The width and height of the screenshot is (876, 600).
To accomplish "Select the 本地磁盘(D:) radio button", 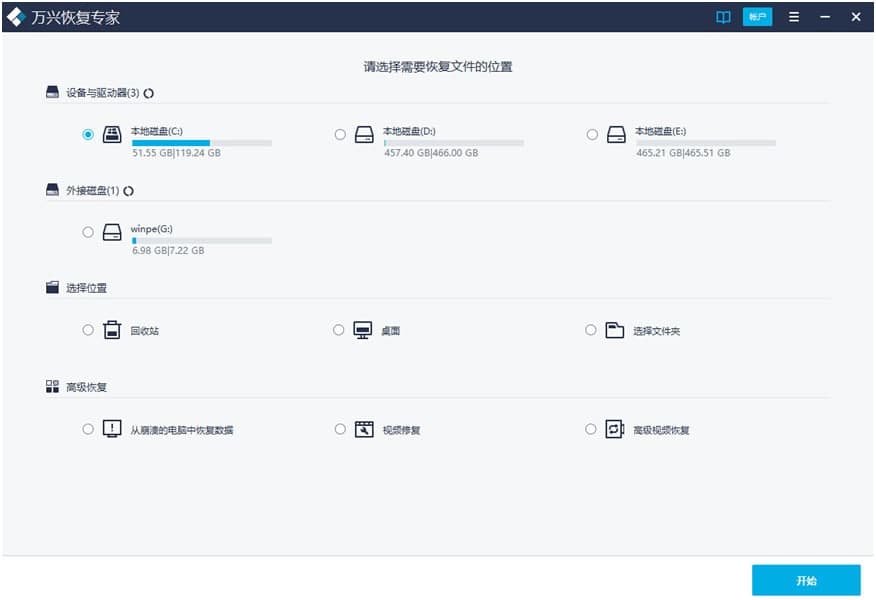I will (x=340, y=135).
